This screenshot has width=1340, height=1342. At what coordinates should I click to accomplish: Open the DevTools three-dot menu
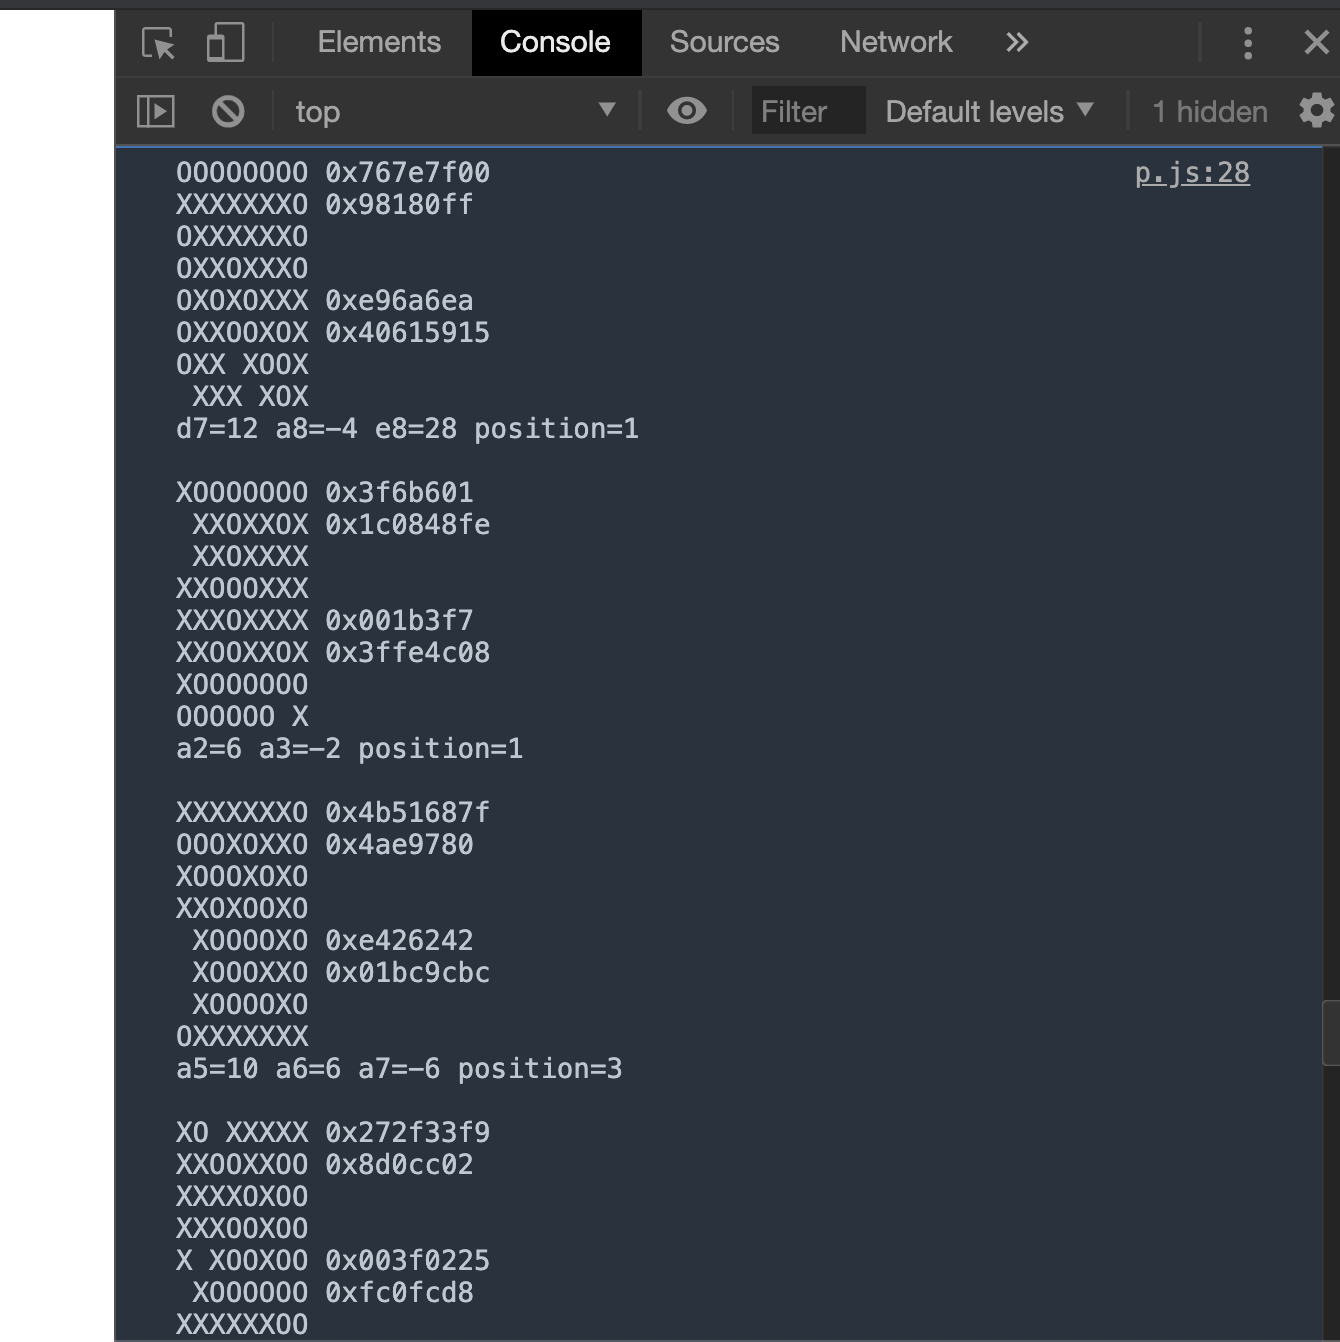tap(1247, 43)
